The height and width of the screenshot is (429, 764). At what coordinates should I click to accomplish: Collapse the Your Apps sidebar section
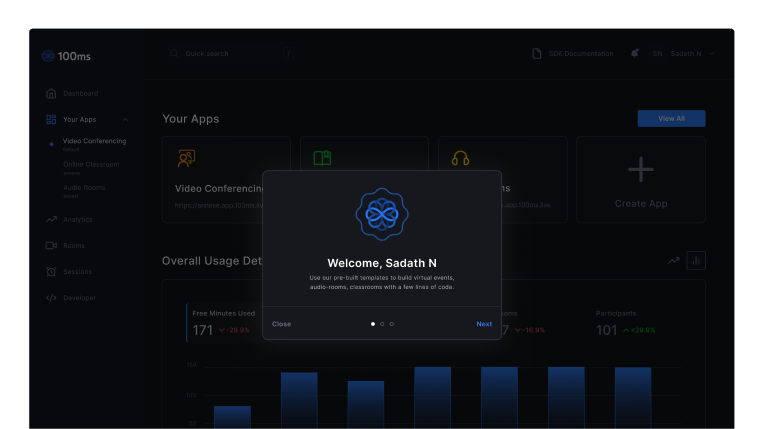pos(125,119)
